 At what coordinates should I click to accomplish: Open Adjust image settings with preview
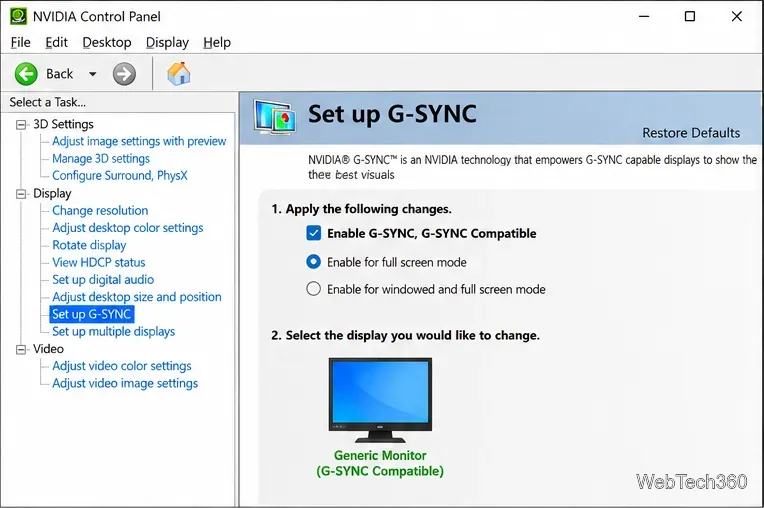139,141
